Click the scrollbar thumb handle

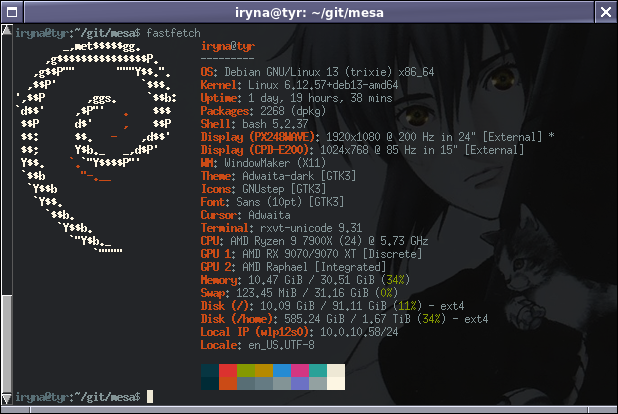(7, 344)
